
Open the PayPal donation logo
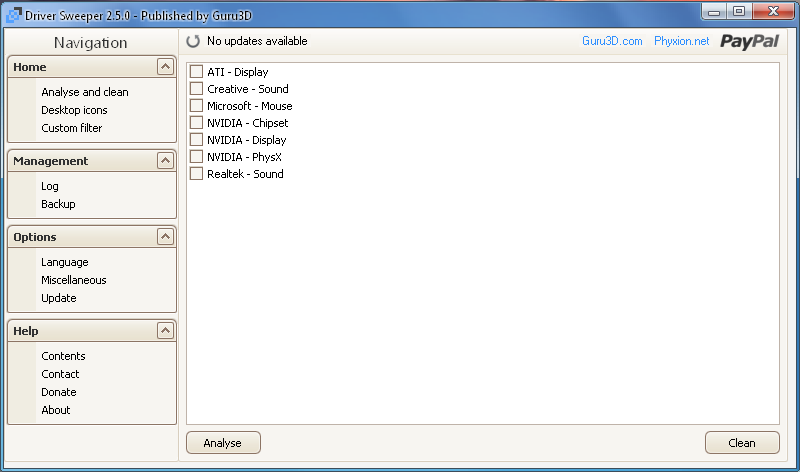[x=749, y=42]
